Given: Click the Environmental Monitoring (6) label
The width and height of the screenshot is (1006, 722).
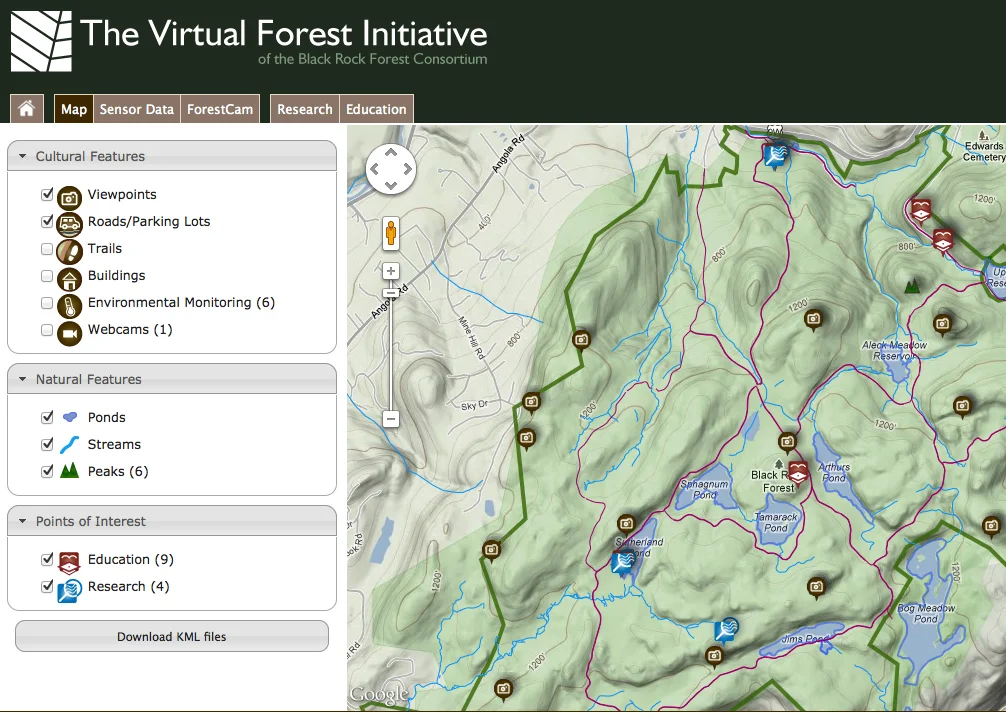Looking at the screenshot, I should (x=182, y=302).
